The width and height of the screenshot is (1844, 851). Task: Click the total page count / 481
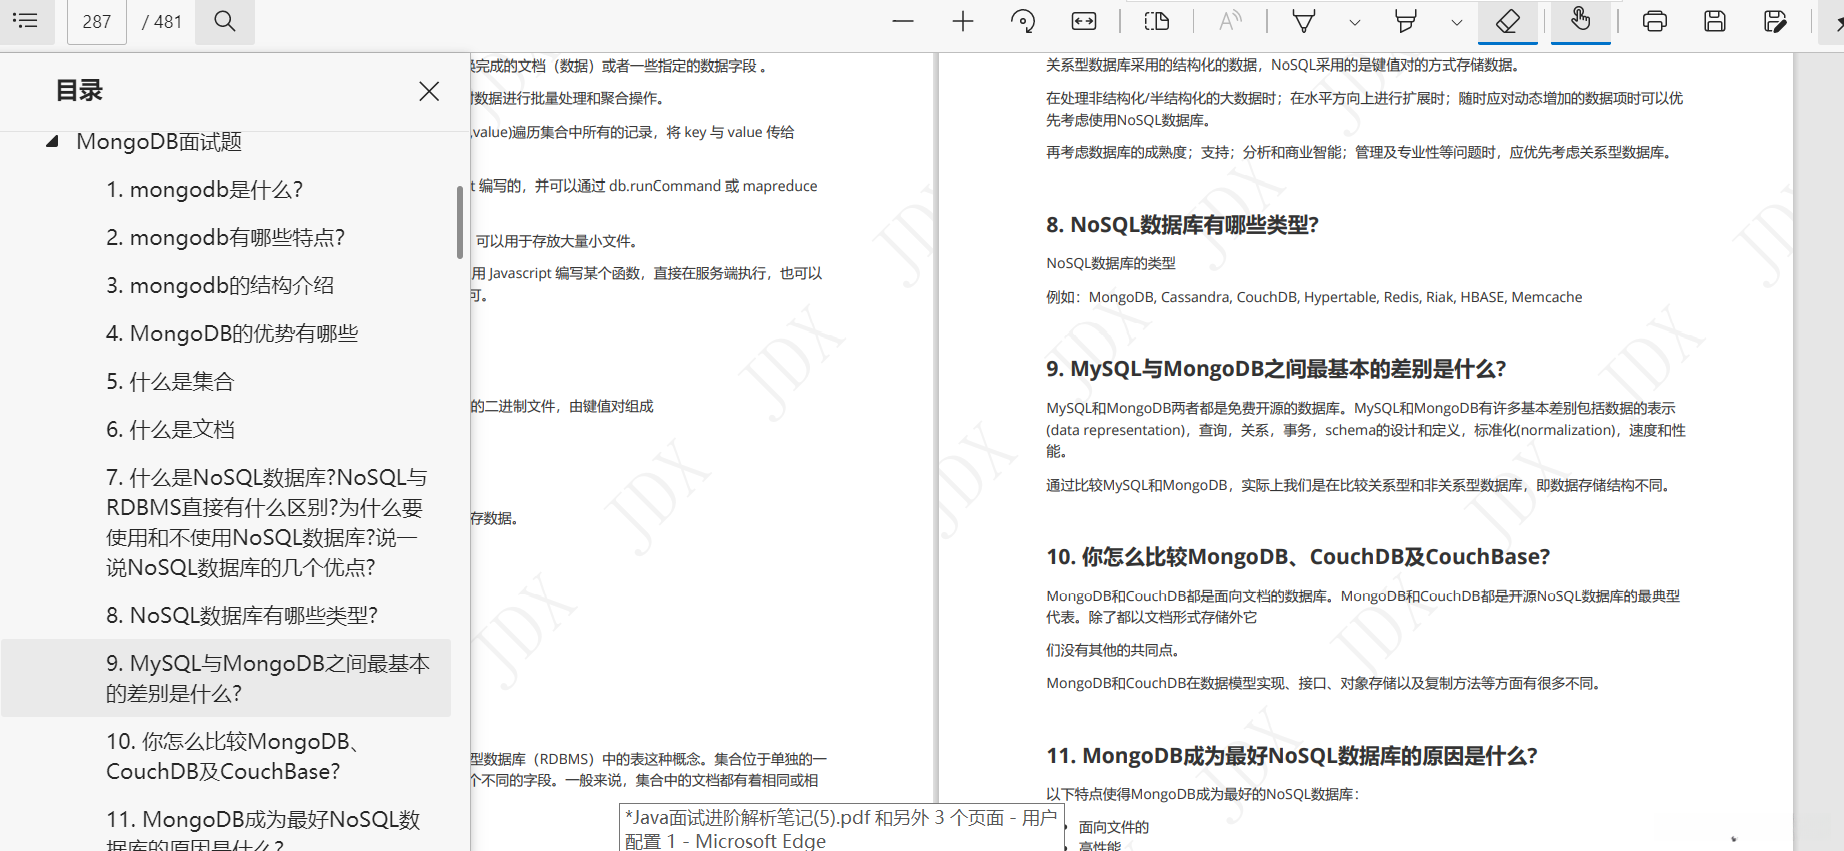(x=162, y=22)
